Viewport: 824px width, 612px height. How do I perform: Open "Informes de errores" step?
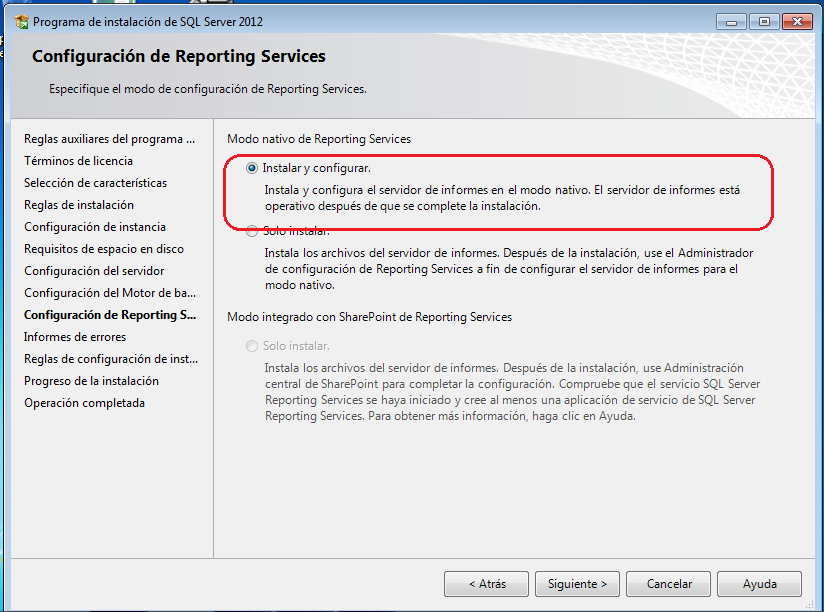coord(76,337)
